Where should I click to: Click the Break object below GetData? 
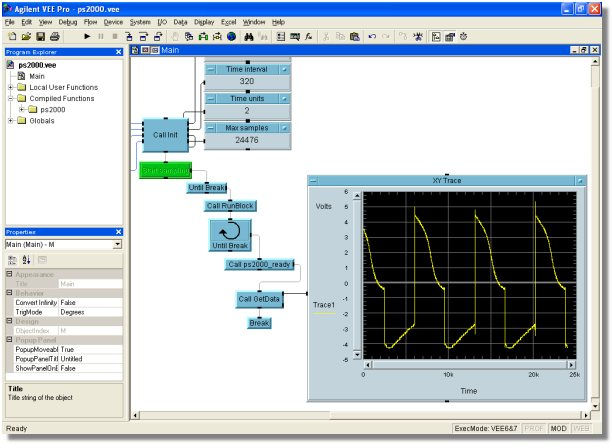(x=260, y=323)
